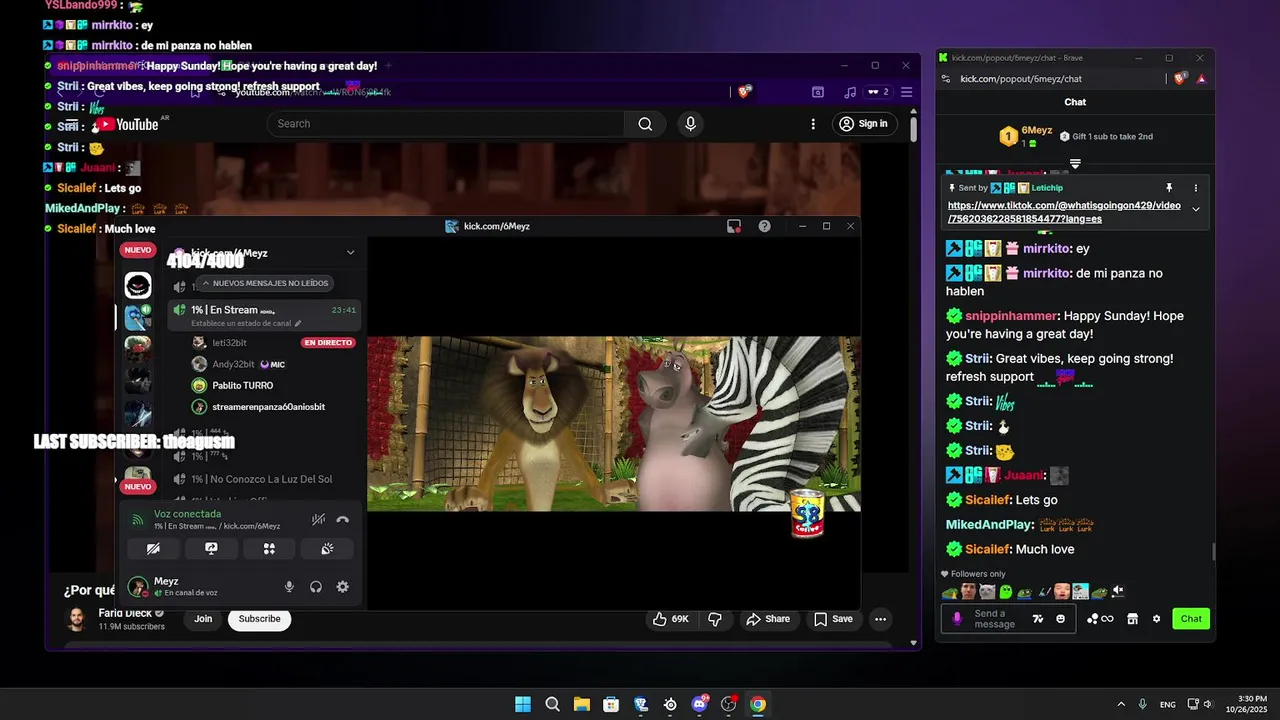This screenshot has width=1280, height=720.
Task: Sign in to YouTube
Action: 864,124
